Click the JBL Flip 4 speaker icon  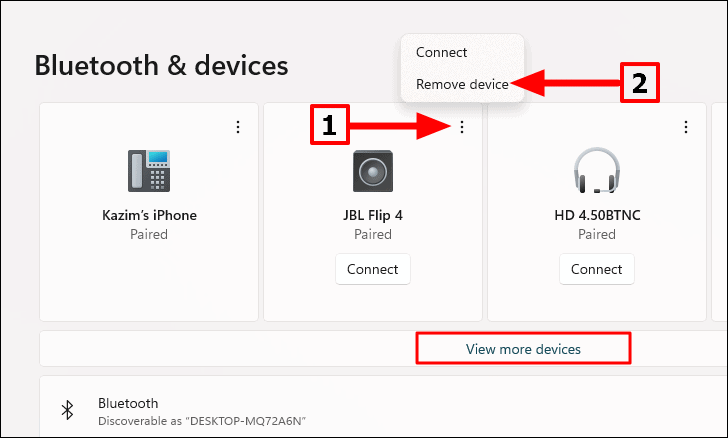tap(373, 171)
